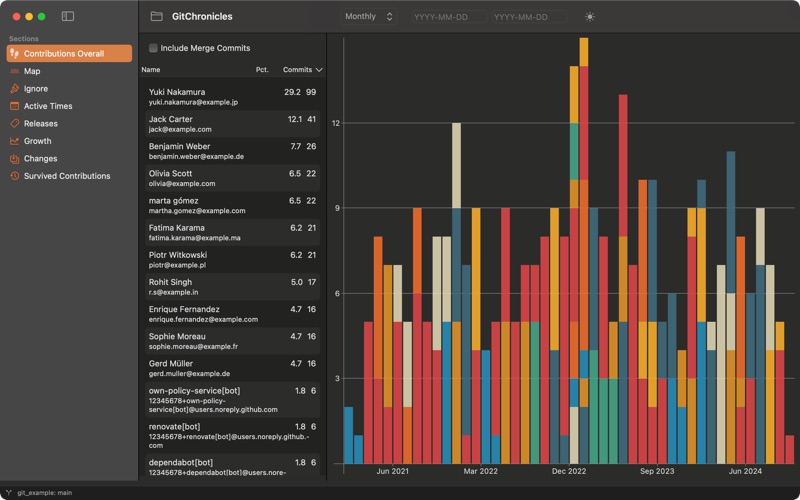The height and width of the screenshot is (500, 800).
Task: Click the start date YYYY-MM-DD field
Action: click(x=448, y=17)
